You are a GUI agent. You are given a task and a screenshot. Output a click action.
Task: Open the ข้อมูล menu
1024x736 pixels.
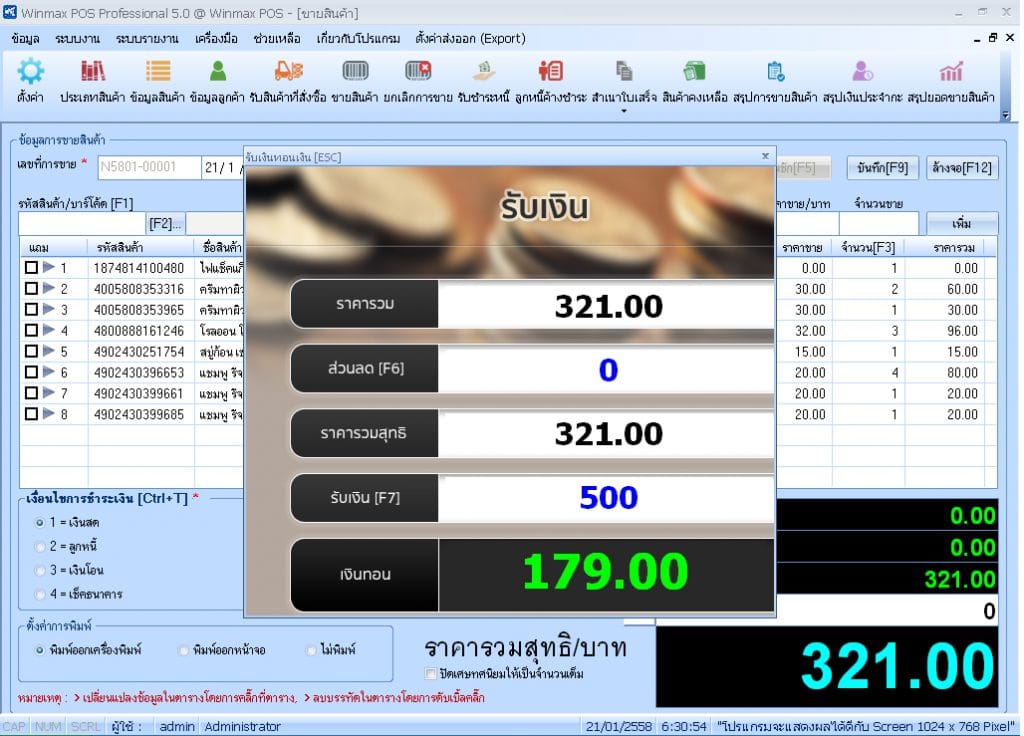[x=25, y=39]
